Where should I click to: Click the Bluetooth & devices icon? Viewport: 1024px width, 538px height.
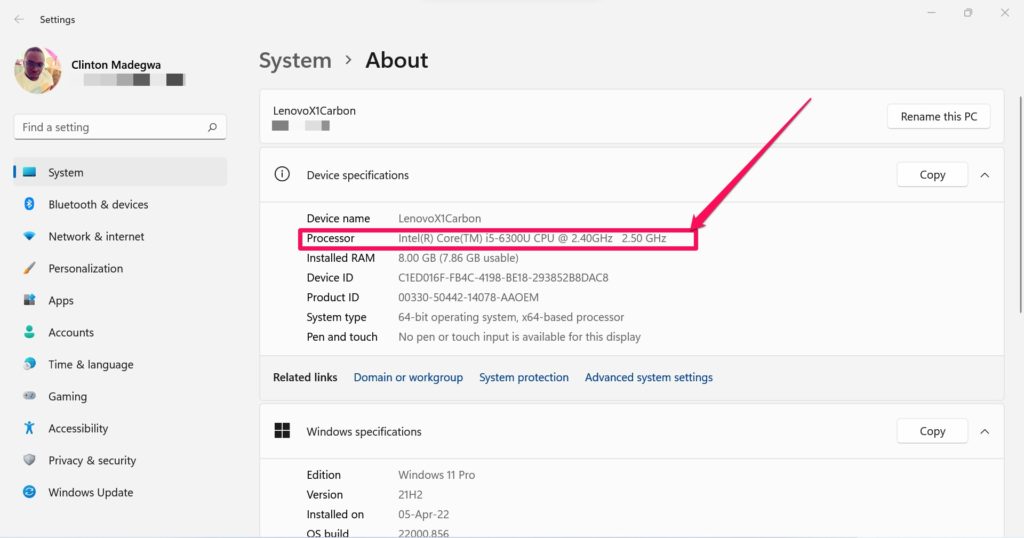29,204
